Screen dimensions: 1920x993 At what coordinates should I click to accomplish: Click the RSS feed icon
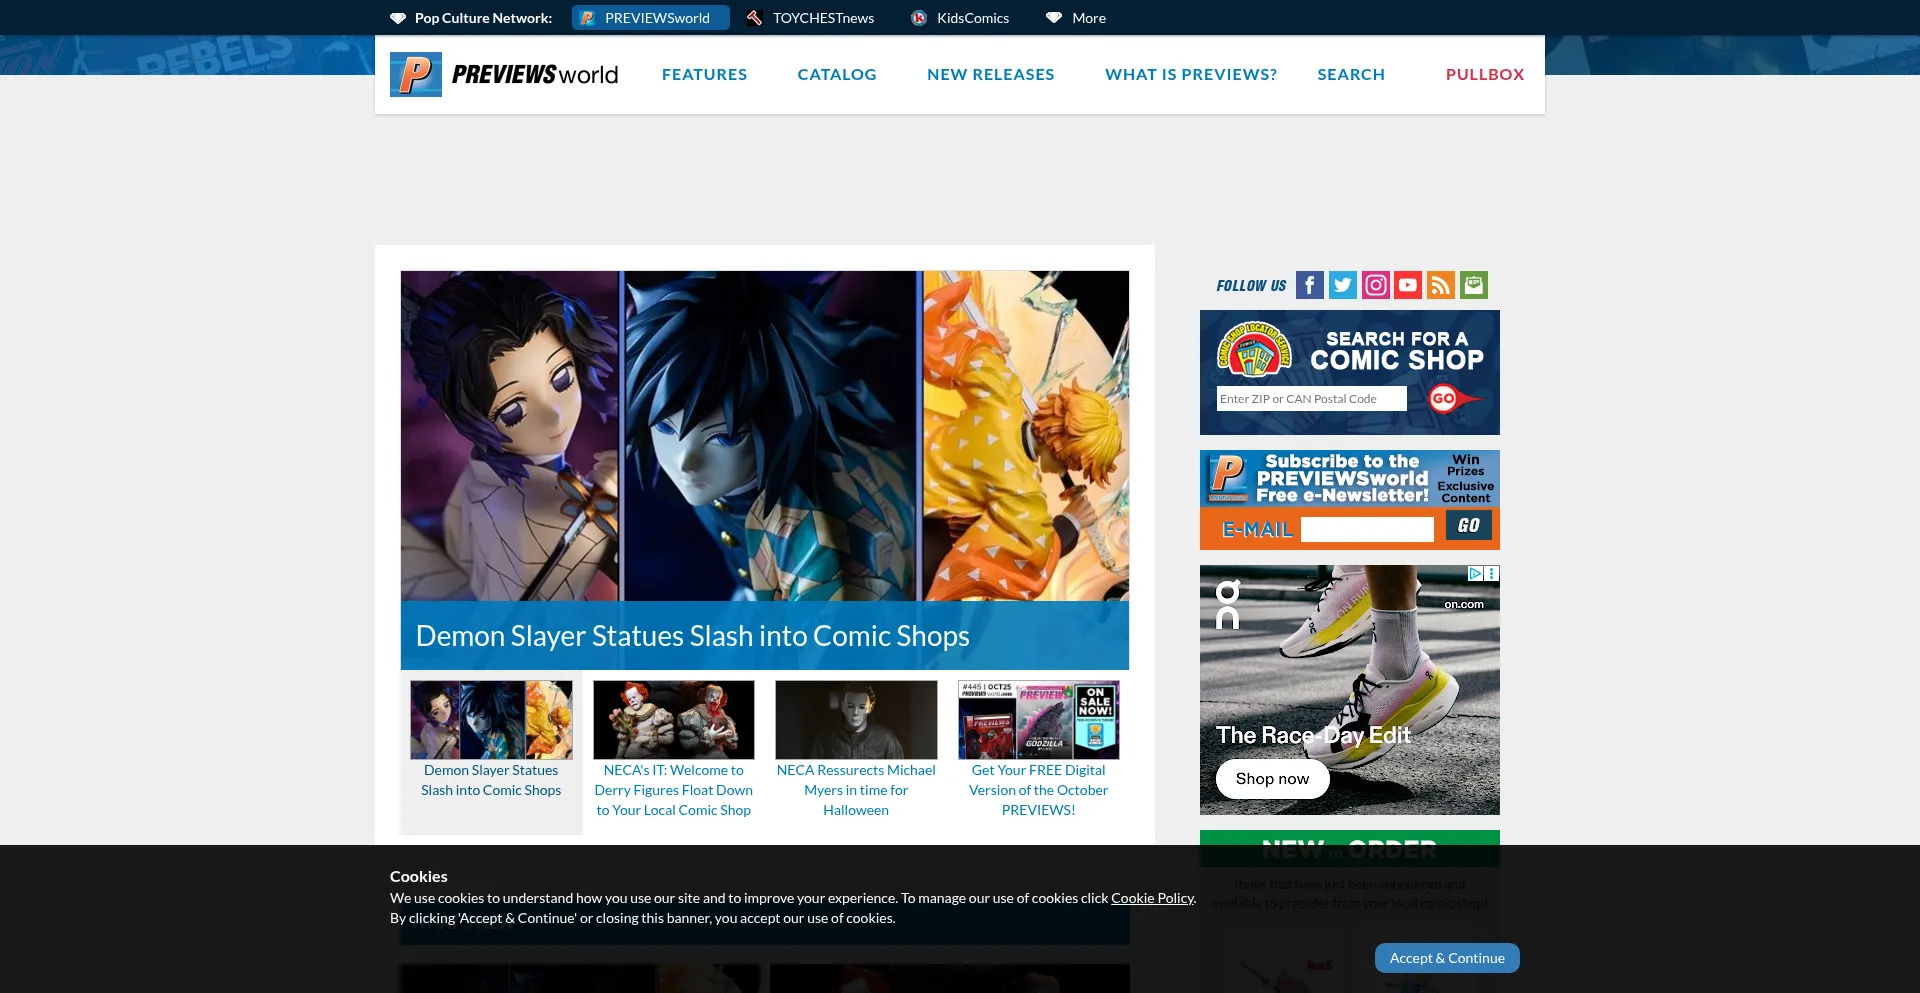[1440, 285]
